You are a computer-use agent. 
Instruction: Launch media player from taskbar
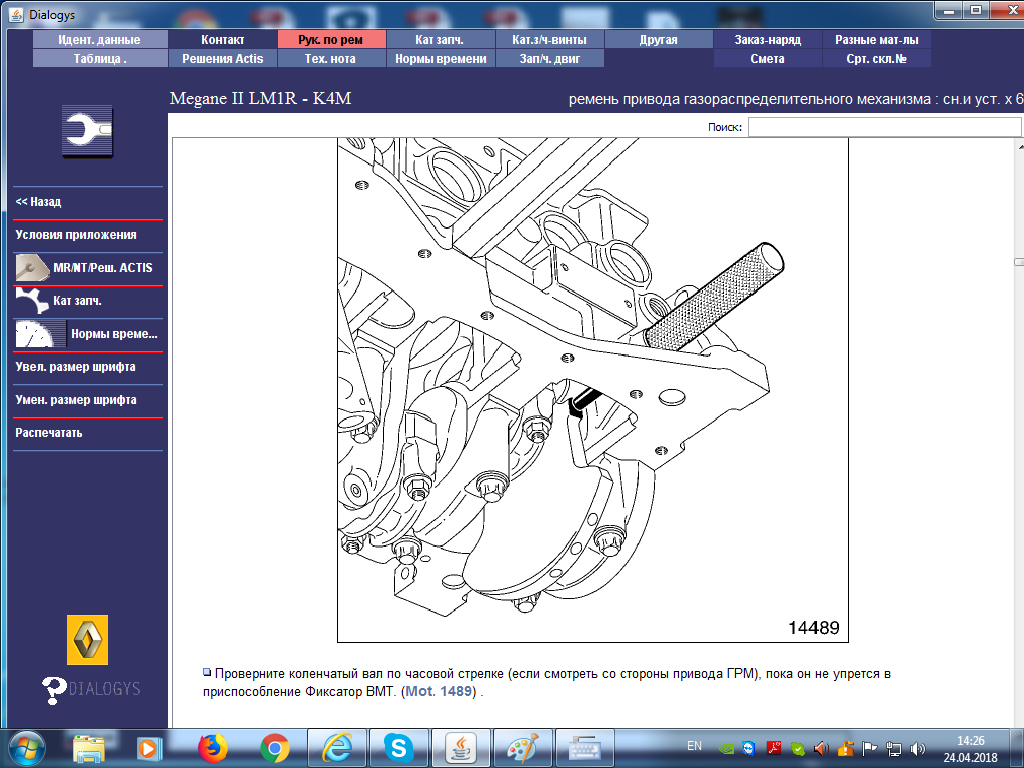(x=148, y=748)
